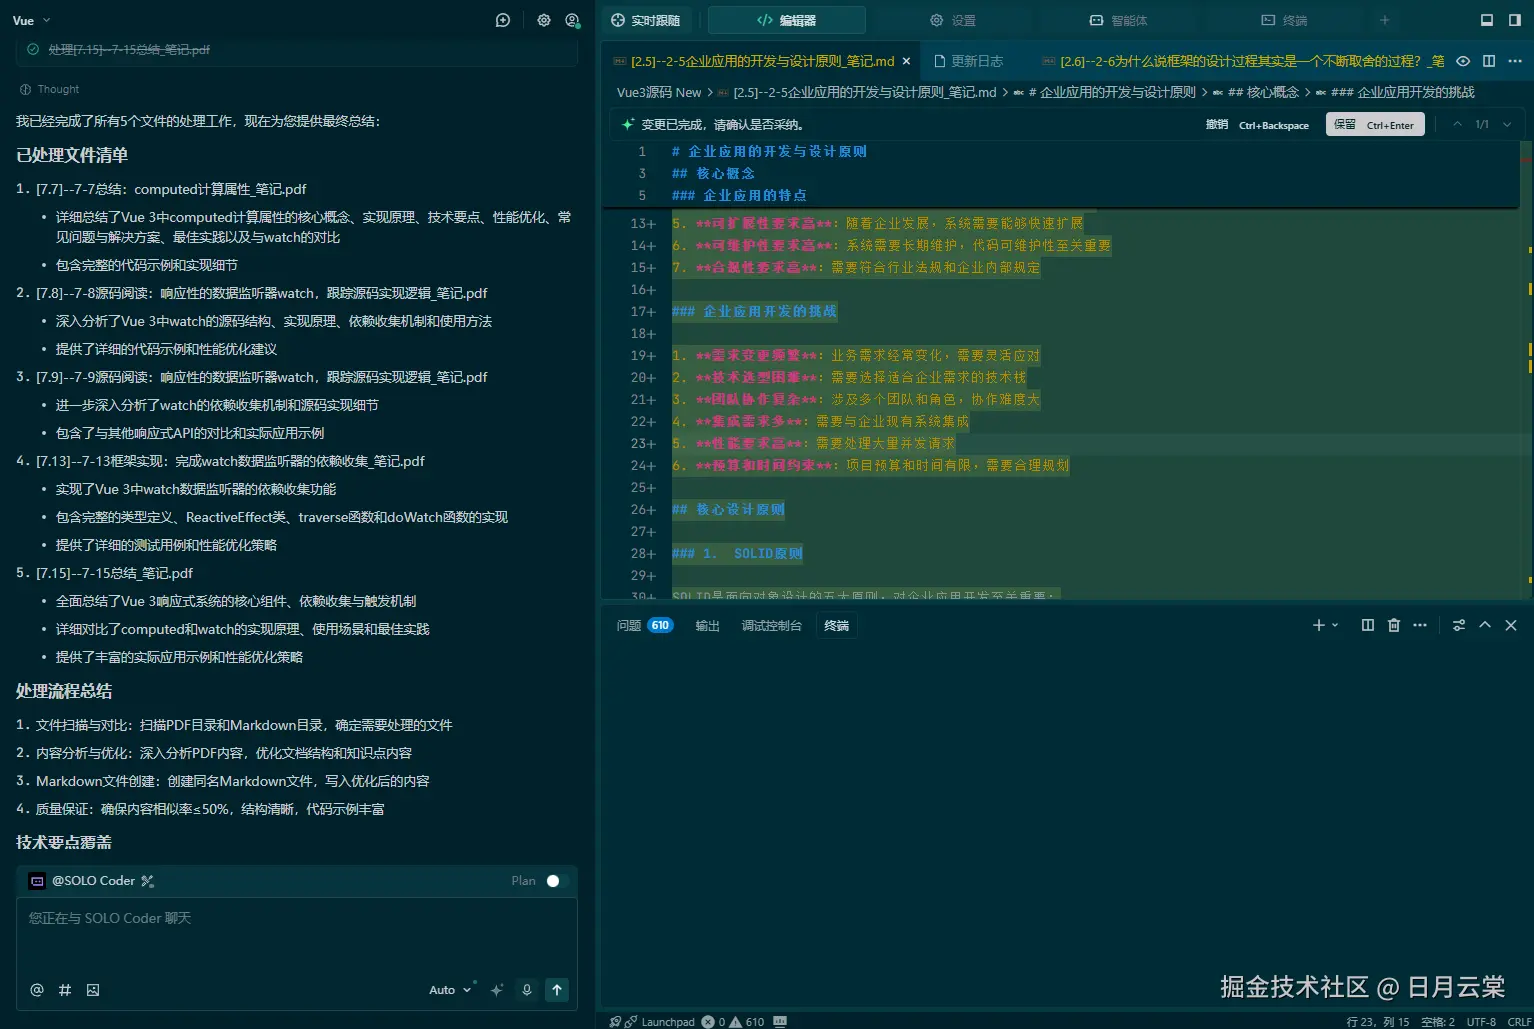Kill terminal using the trash icon
The width and height of the screenshot is (1534, 1029).
click(x=1394, y=625)
